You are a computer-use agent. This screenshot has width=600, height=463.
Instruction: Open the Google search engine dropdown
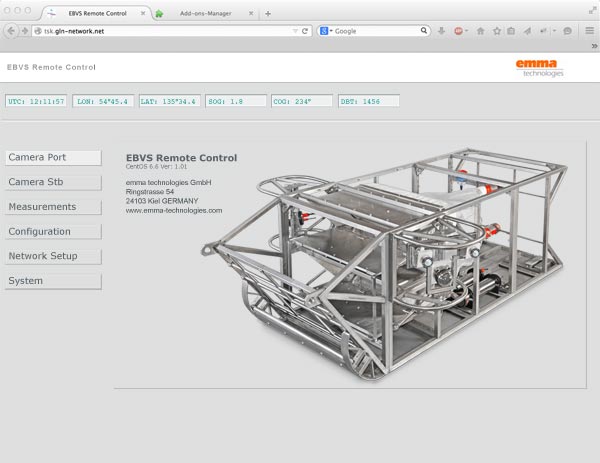(326, 31)
